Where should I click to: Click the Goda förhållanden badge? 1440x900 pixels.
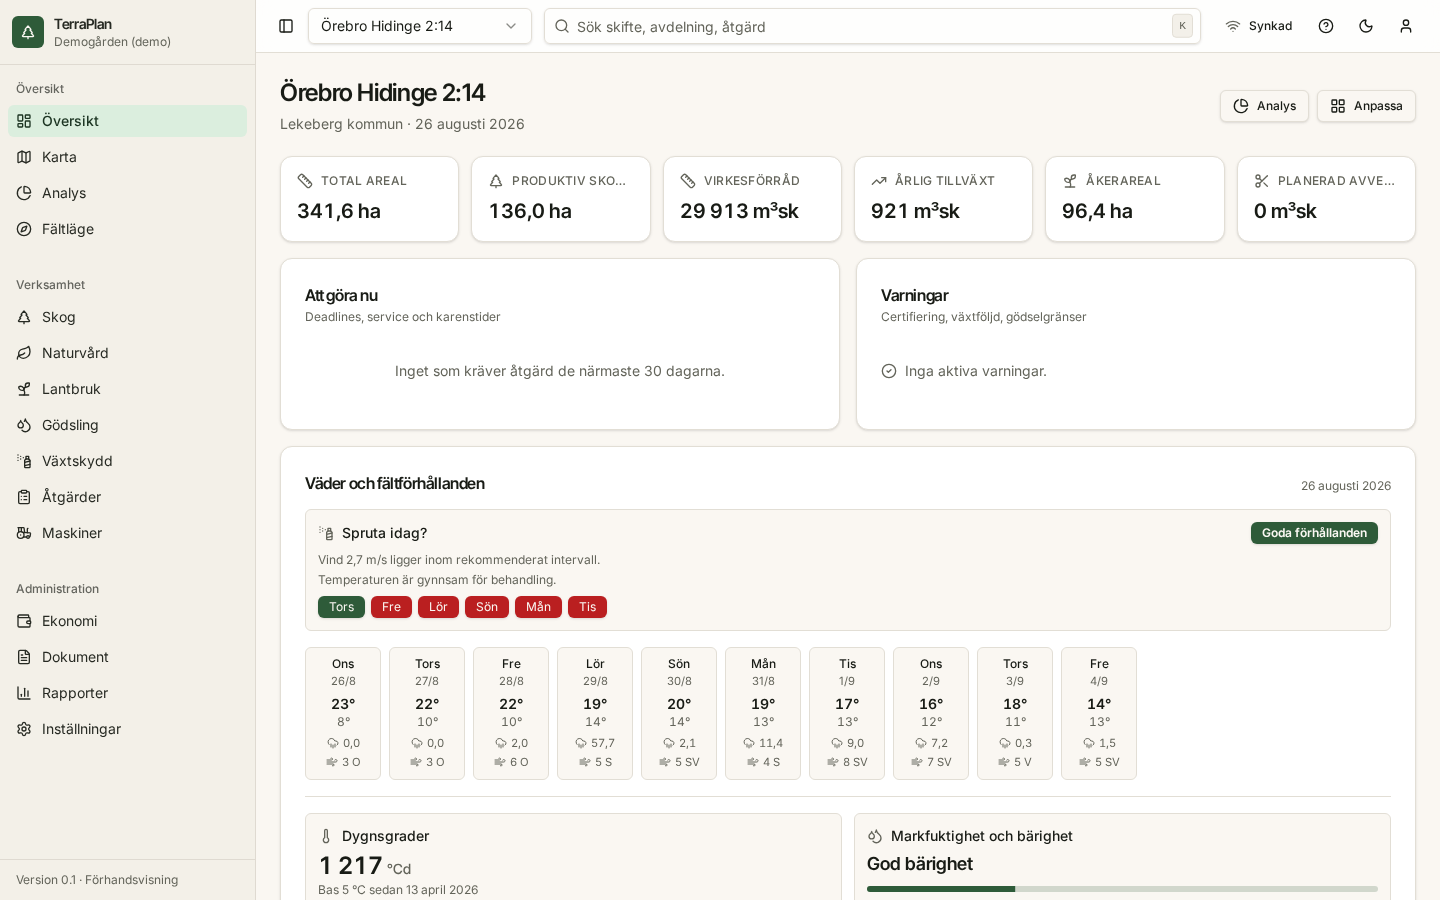(1314, 533)
